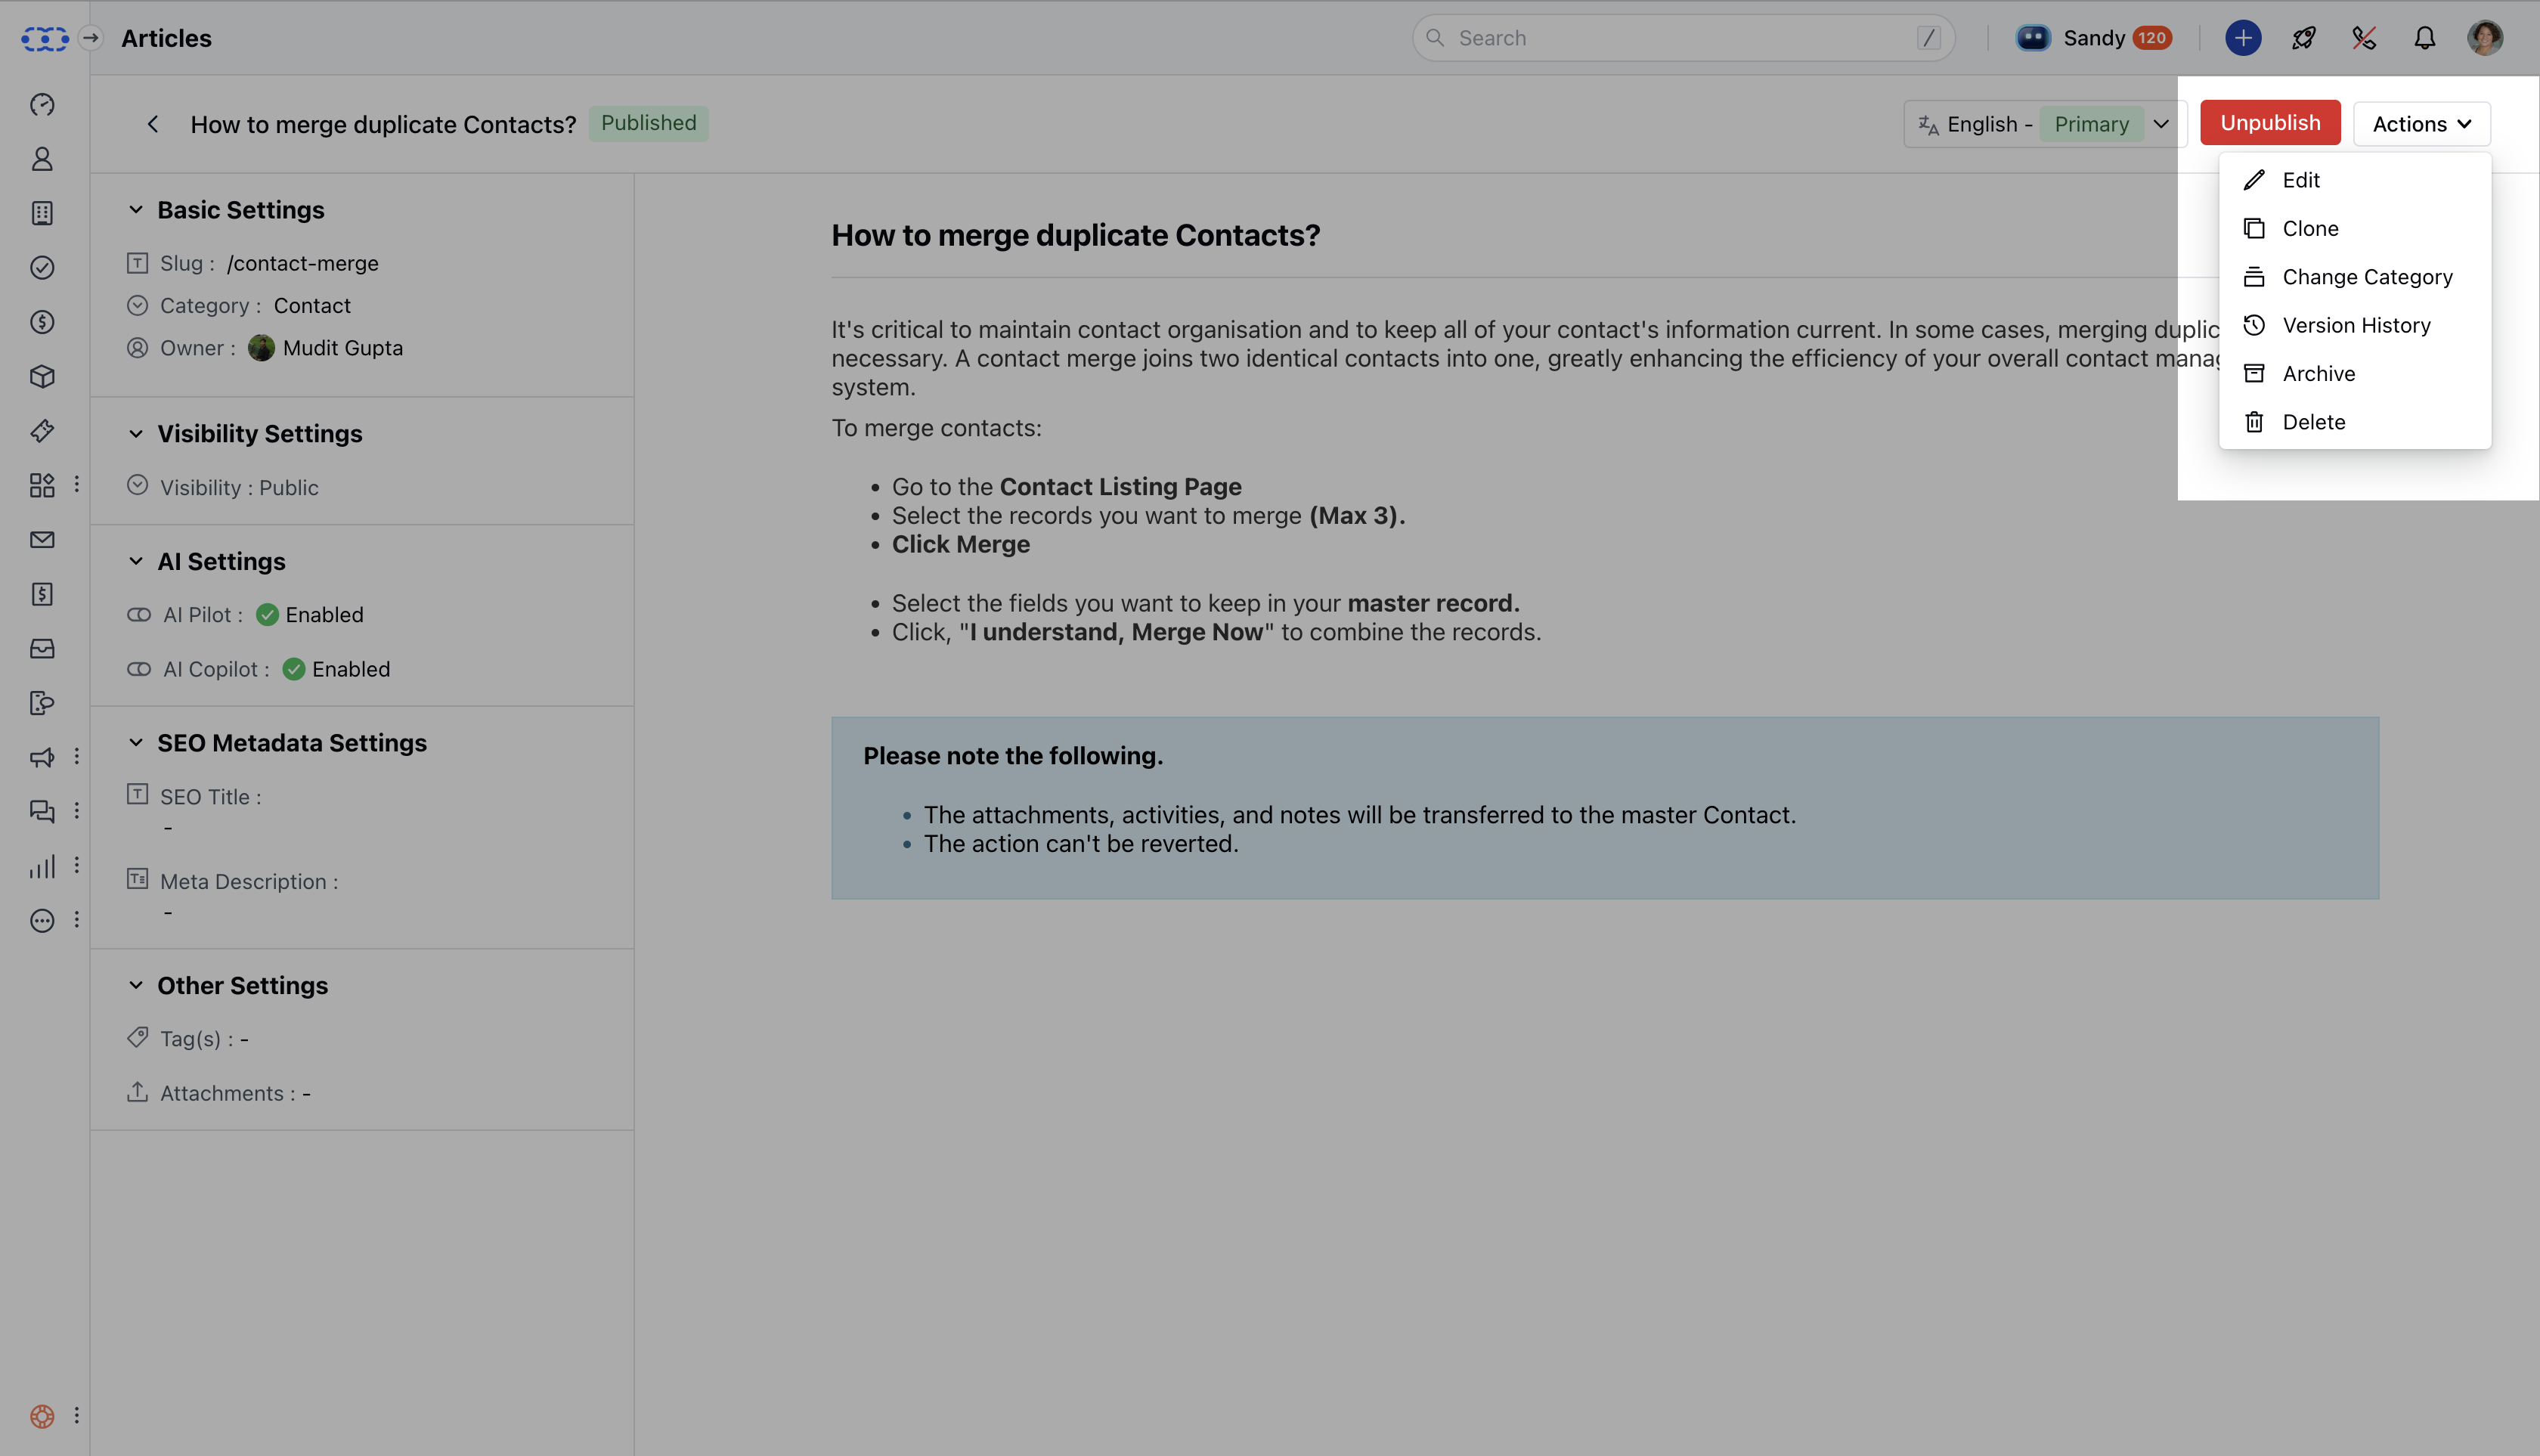Click the blue plus quick-add icon
The image size is (2540, 1456).
point(2243,38)
